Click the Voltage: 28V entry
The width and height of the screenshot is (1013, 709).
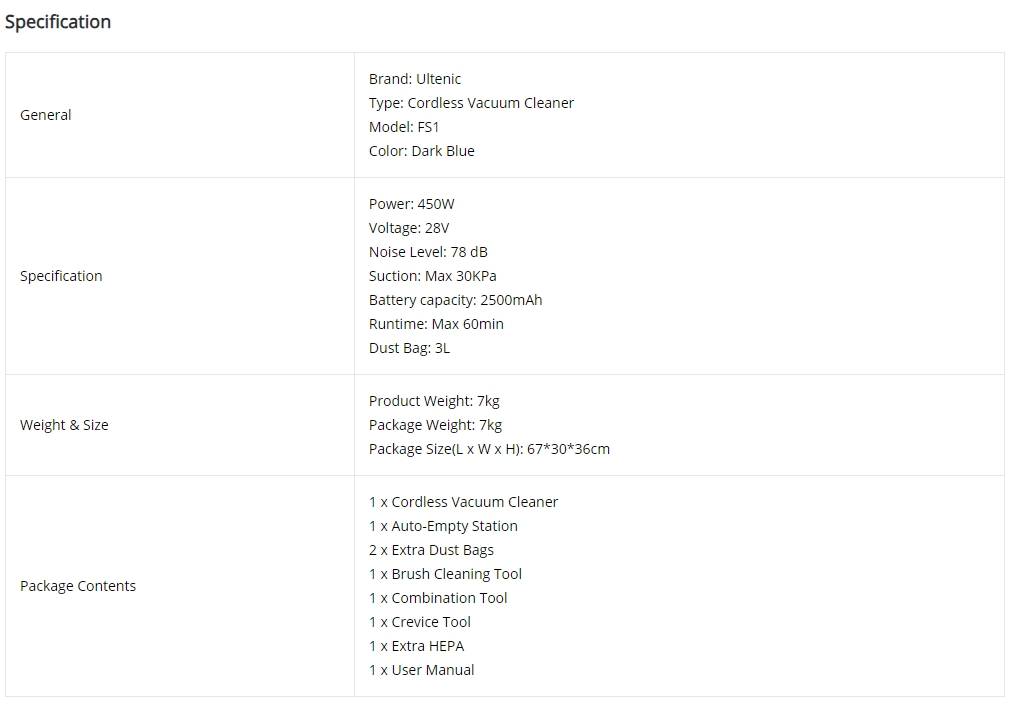pos(409,228)
